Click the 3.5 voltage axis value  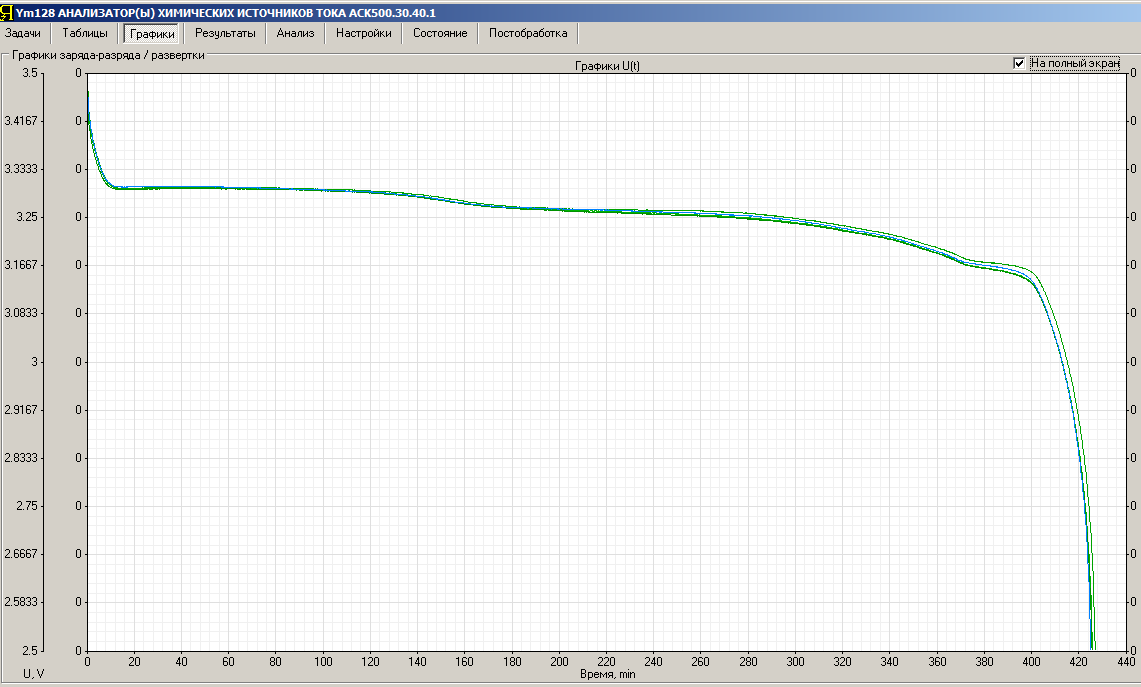[29, 73]
